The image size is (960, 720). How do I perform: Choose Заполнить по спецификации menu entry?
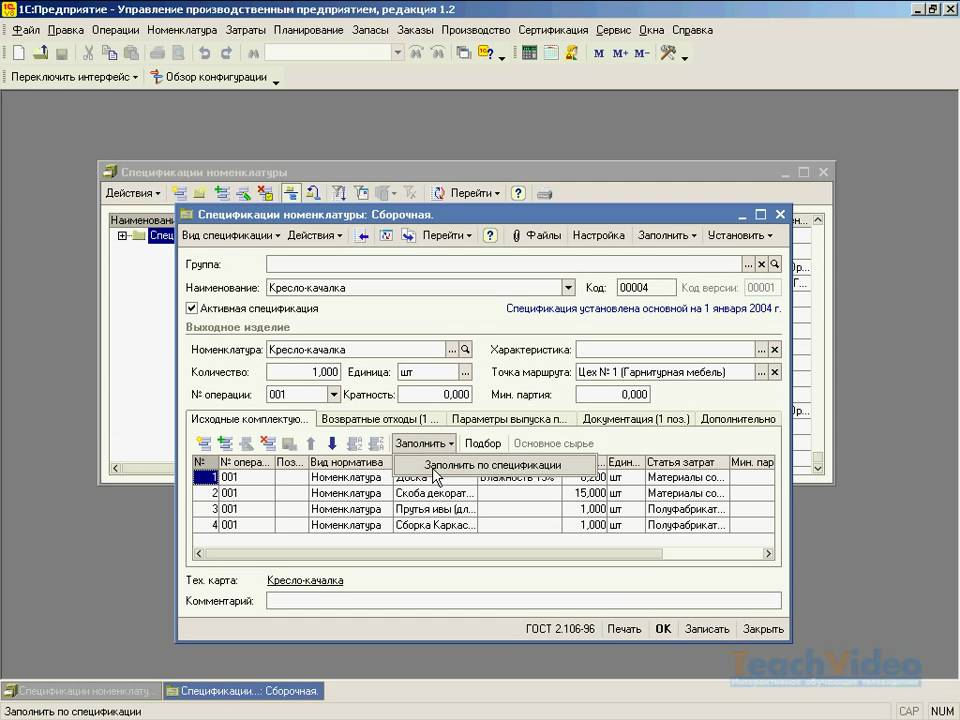[493, 465]
